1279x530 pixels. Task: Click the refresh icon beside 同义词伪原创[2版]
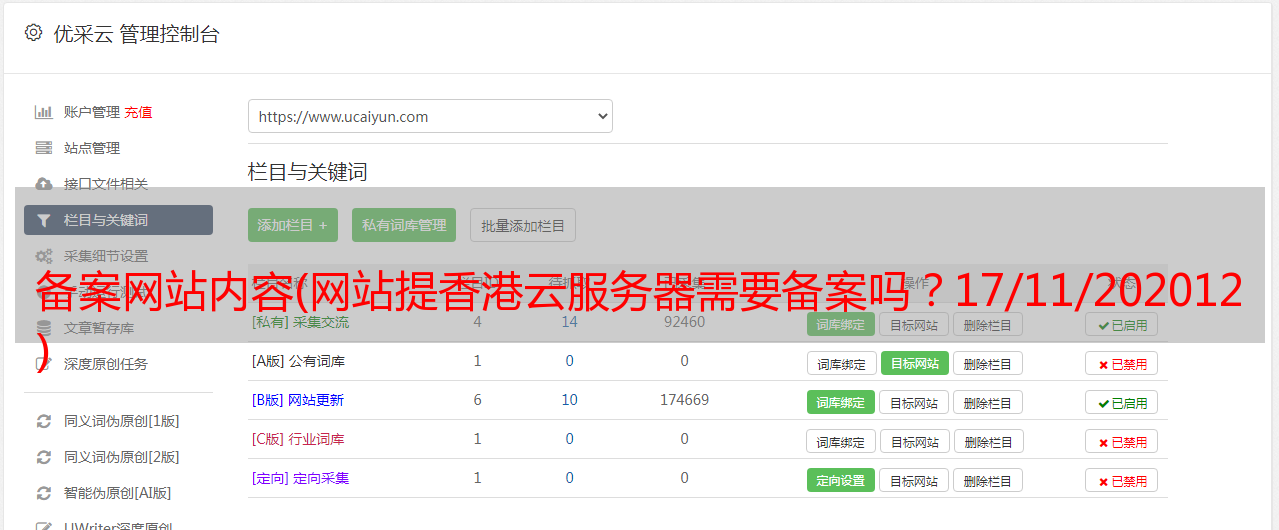click(43, 457)
